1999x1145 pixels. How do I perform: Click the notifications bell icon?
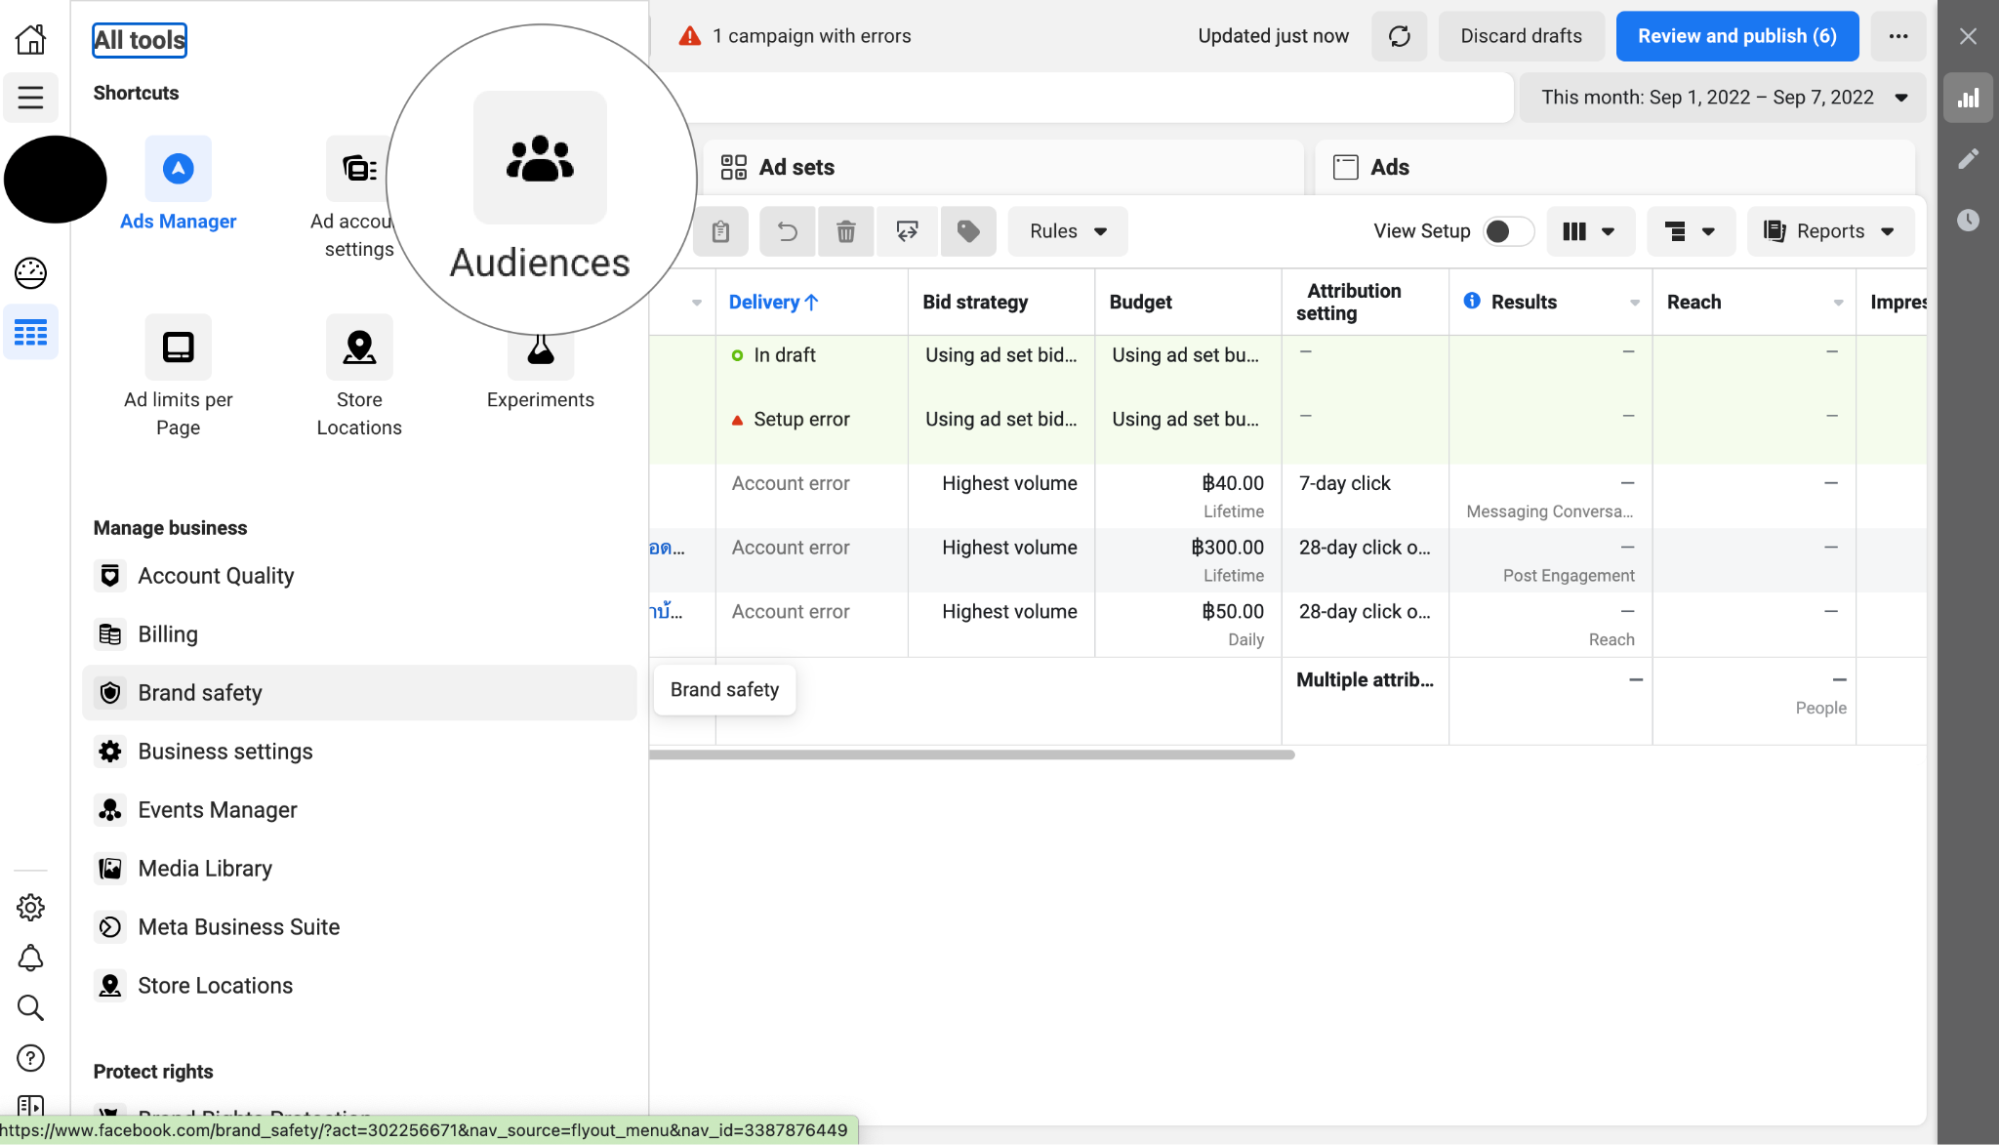(31, 958)
